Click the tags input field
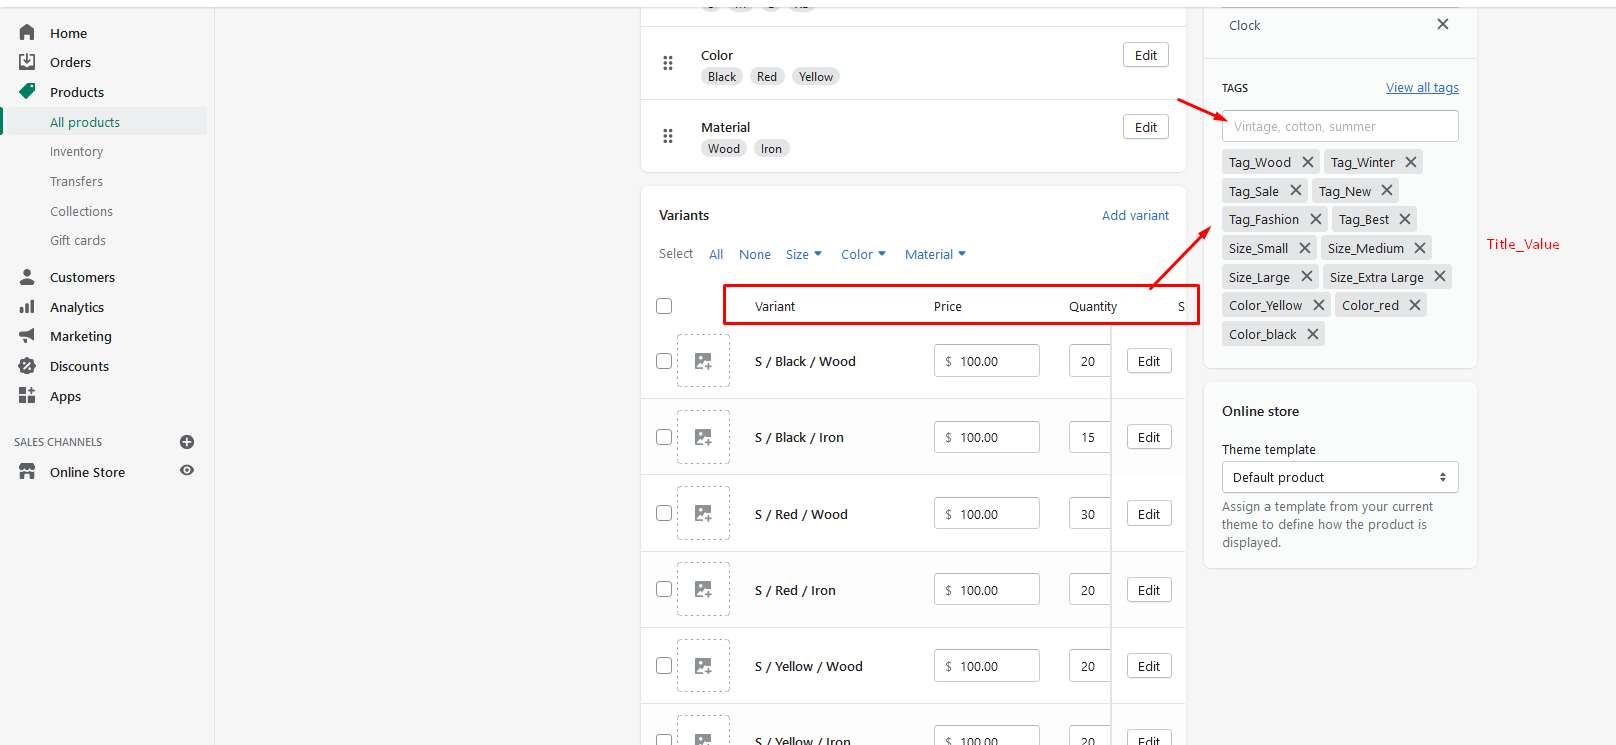The height and width of the screenshot is (745, 1616). (x=1340, y=126)
